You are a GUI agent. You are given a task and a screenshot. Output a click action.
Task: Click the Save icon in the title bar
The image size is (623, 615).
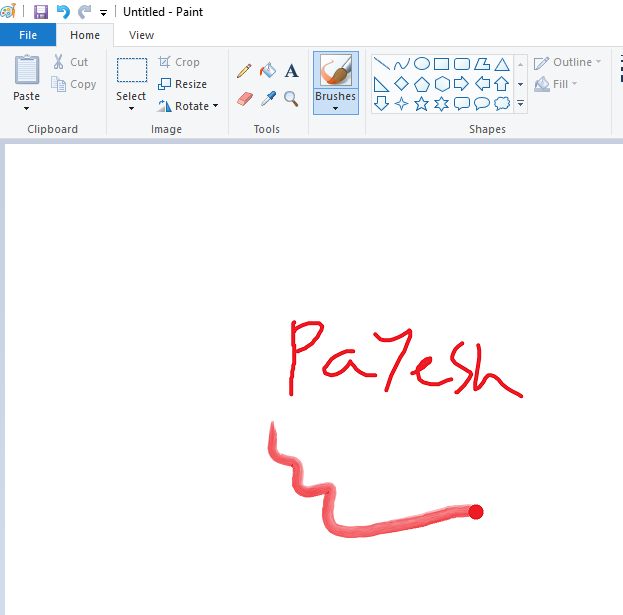click(x=41, y=12)
